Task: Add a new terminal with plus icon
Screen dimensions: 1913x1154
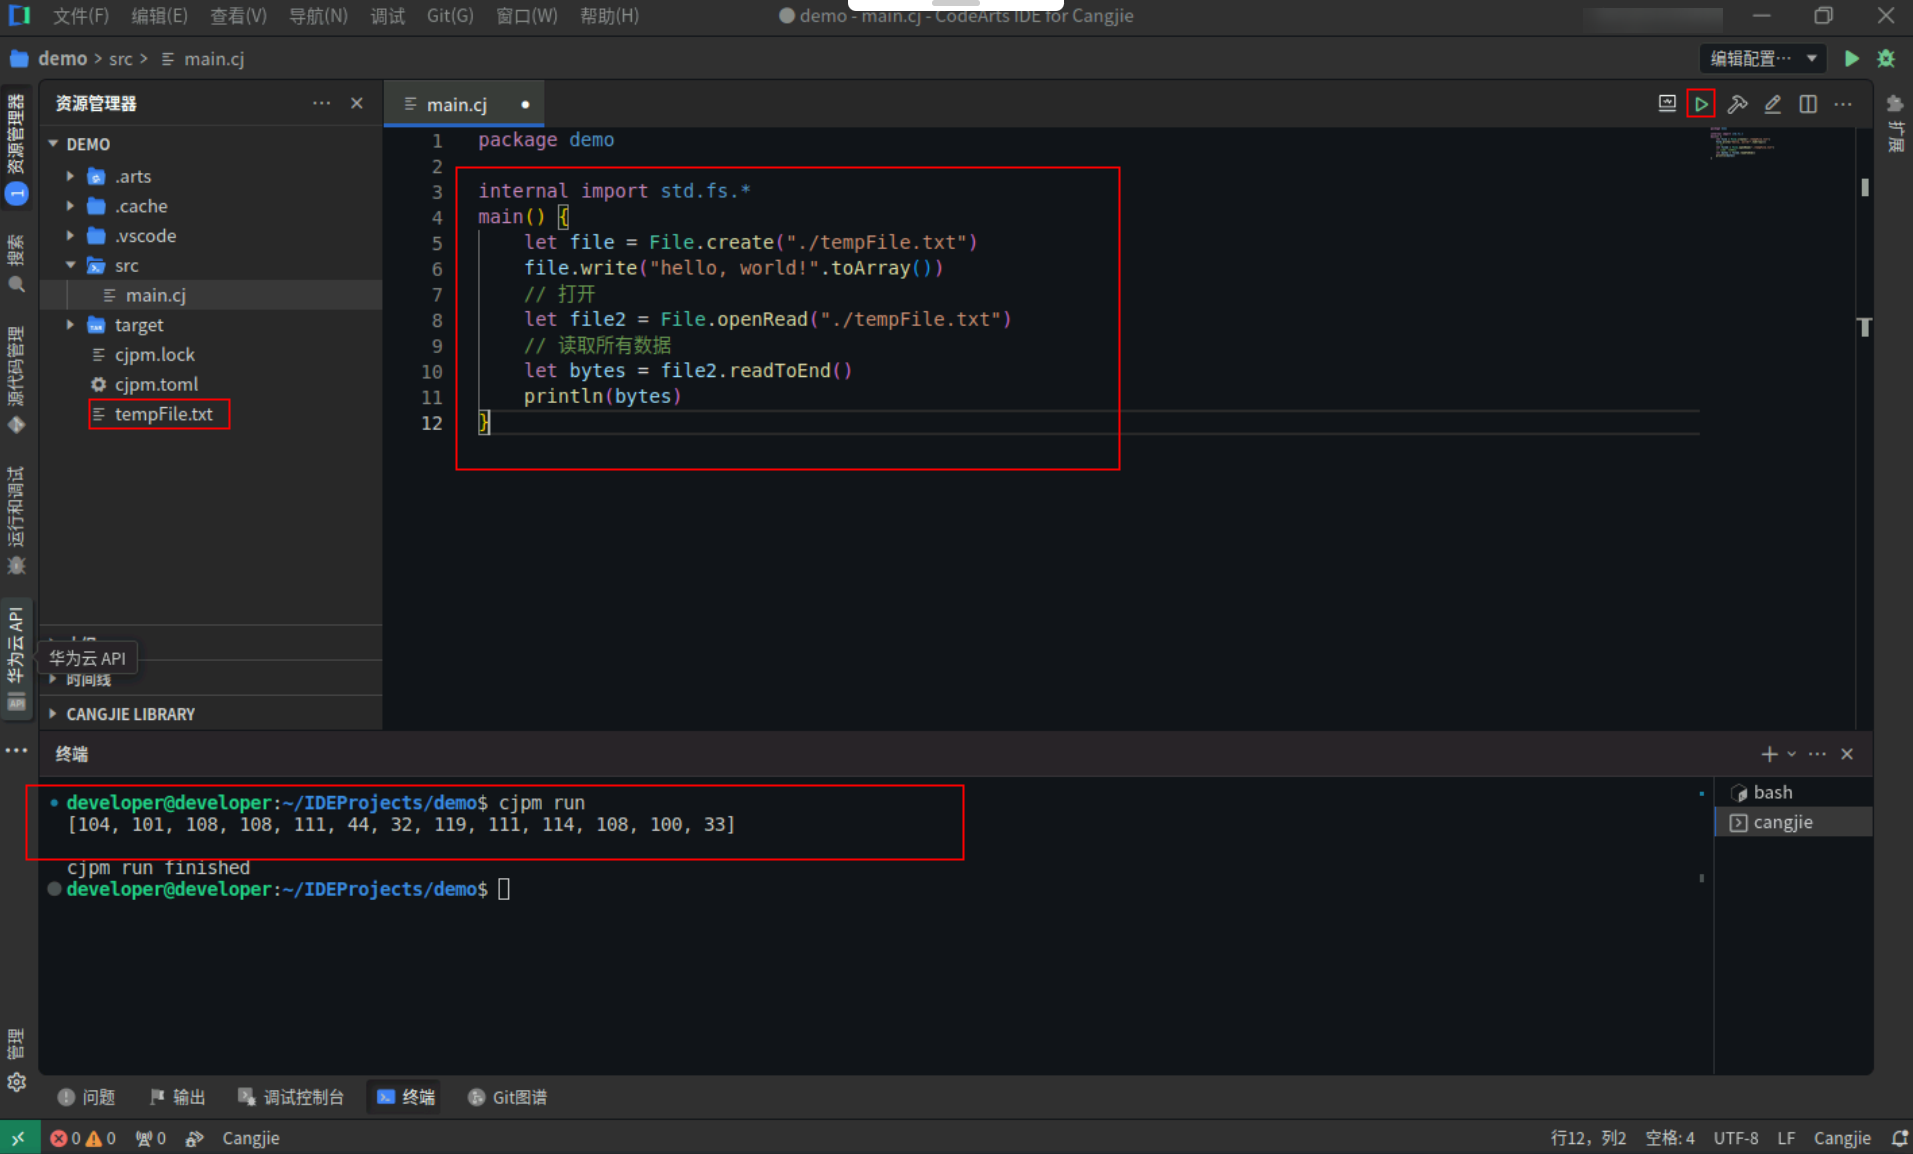Action: [1768, 754]
